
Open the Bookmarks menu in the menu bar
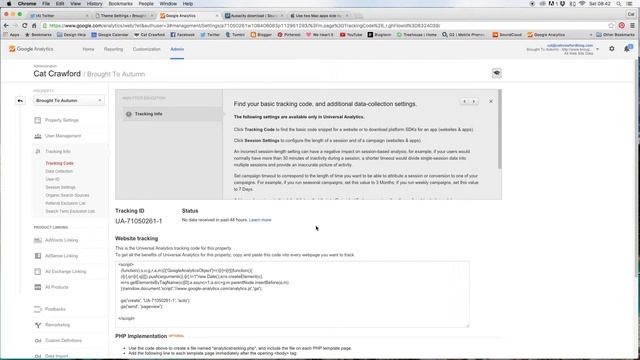[120, 4]
